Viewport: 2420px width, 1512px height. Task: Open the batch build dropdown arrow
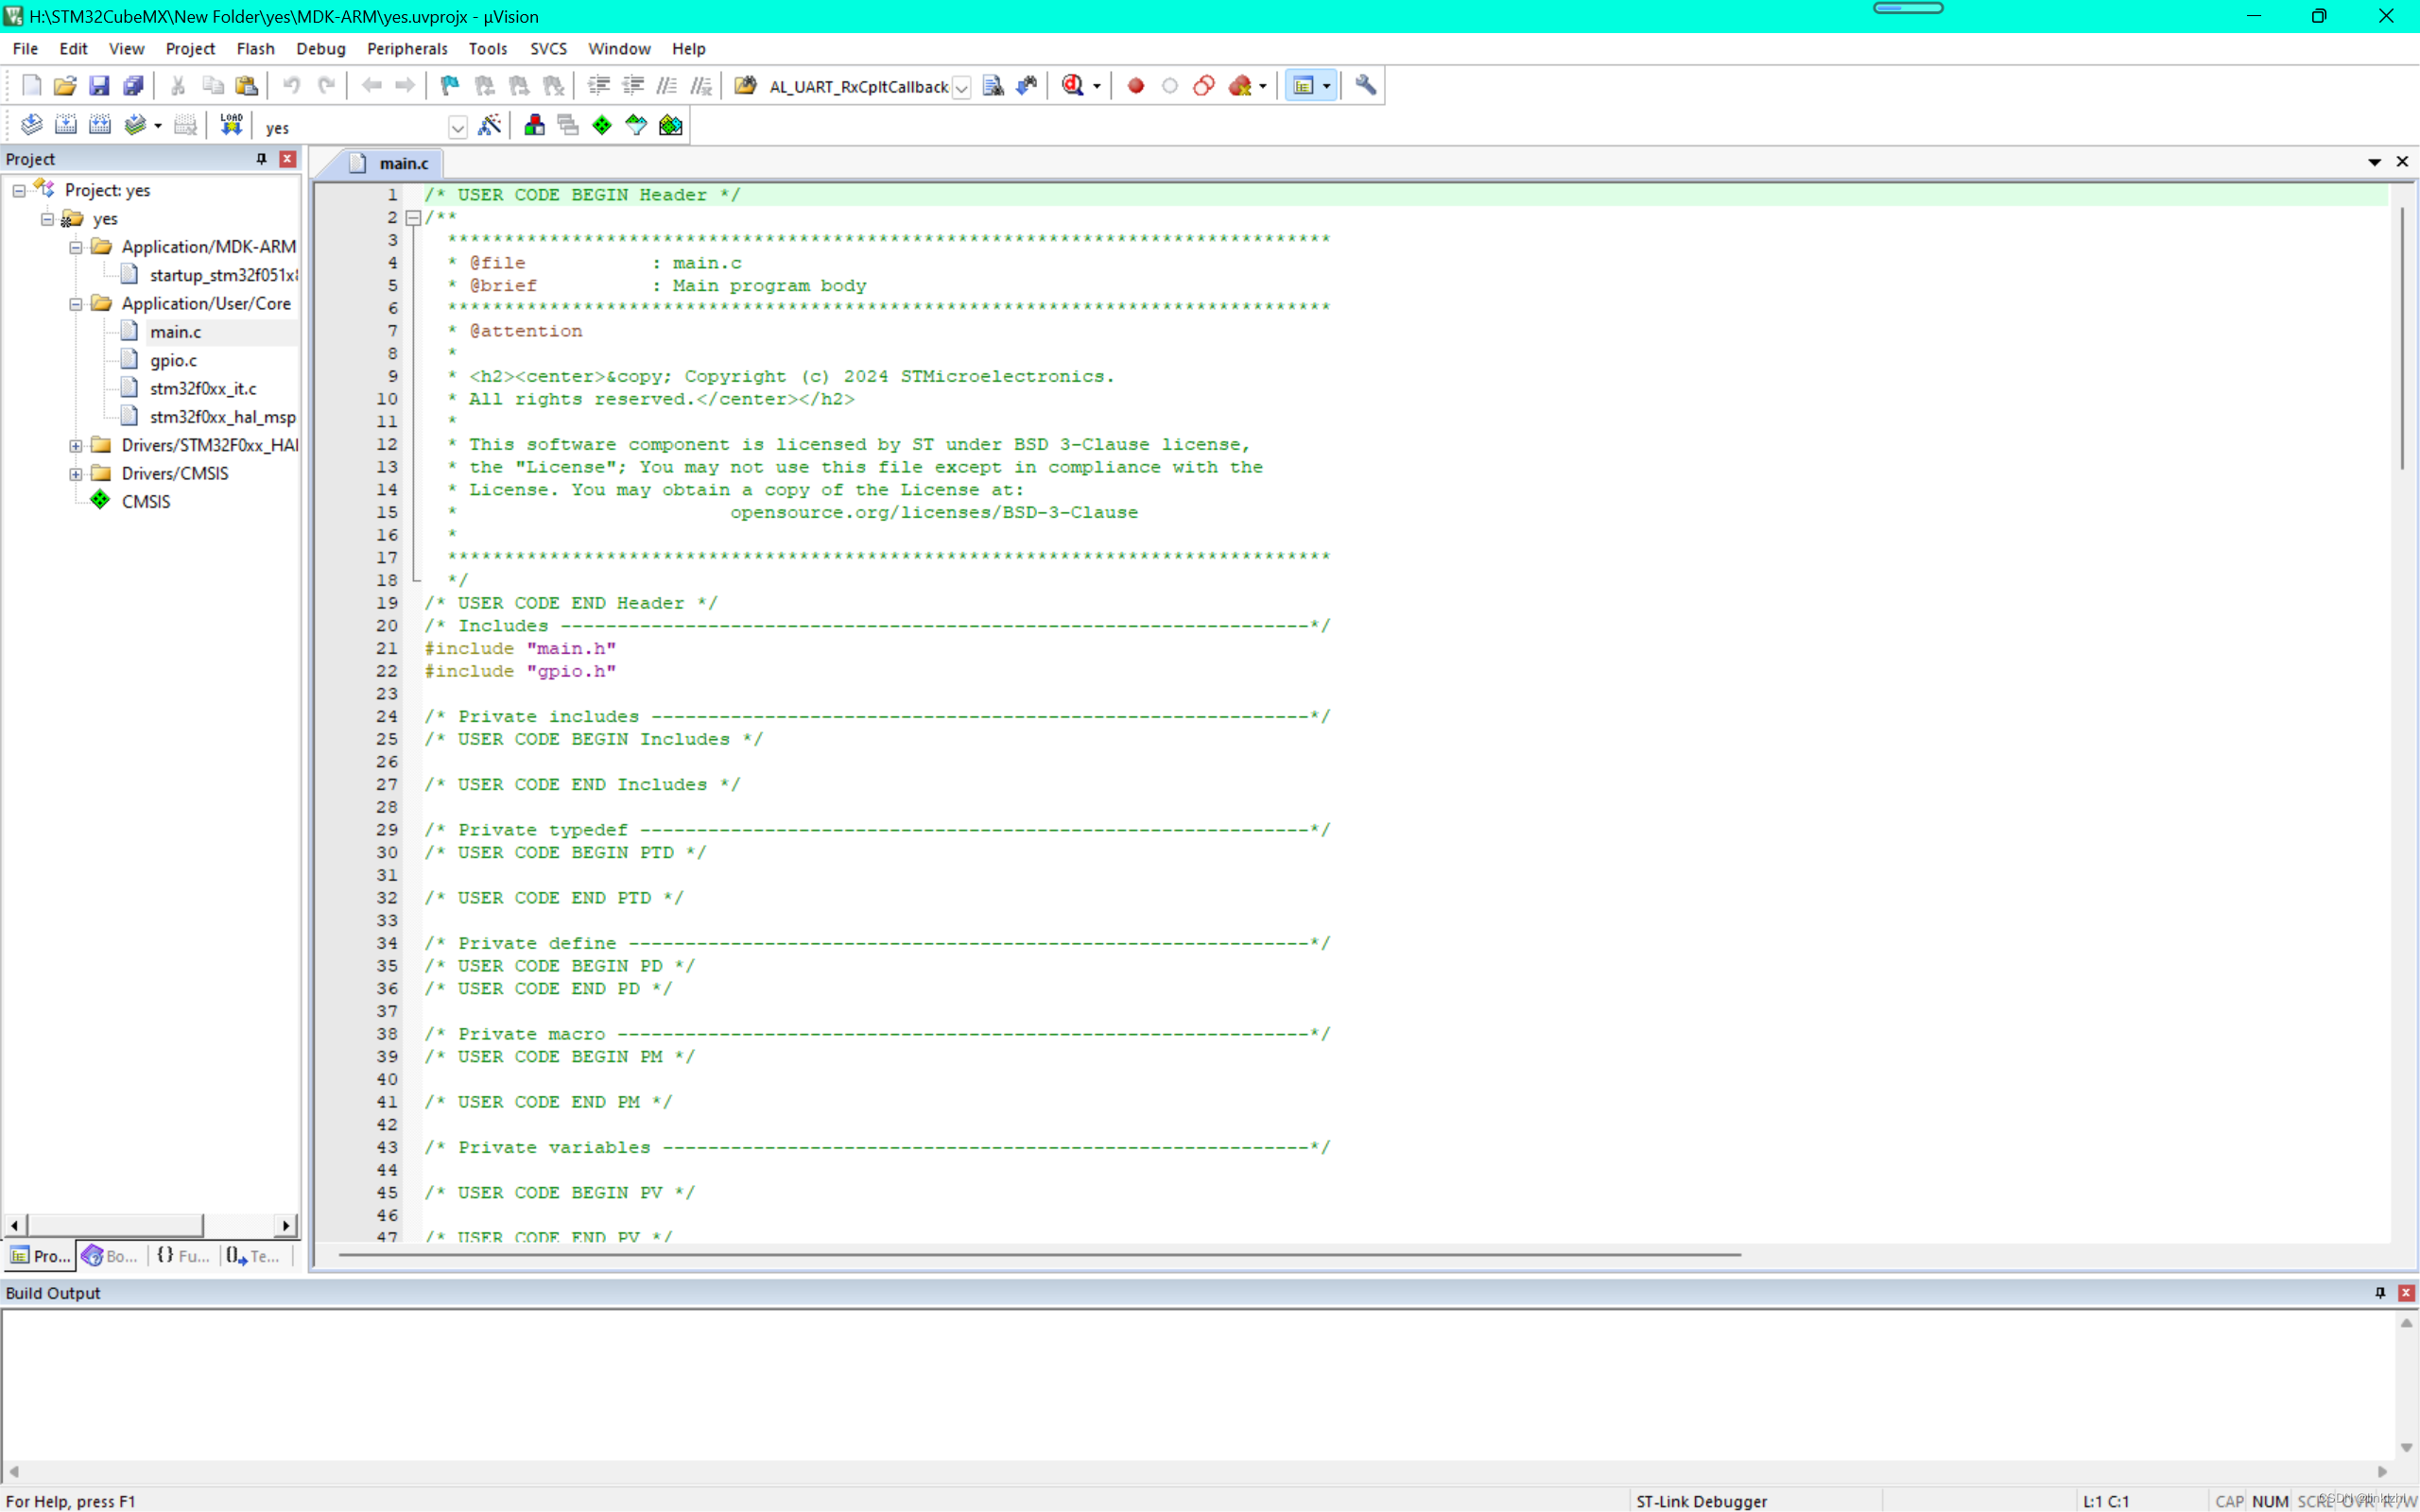(158, 125)
